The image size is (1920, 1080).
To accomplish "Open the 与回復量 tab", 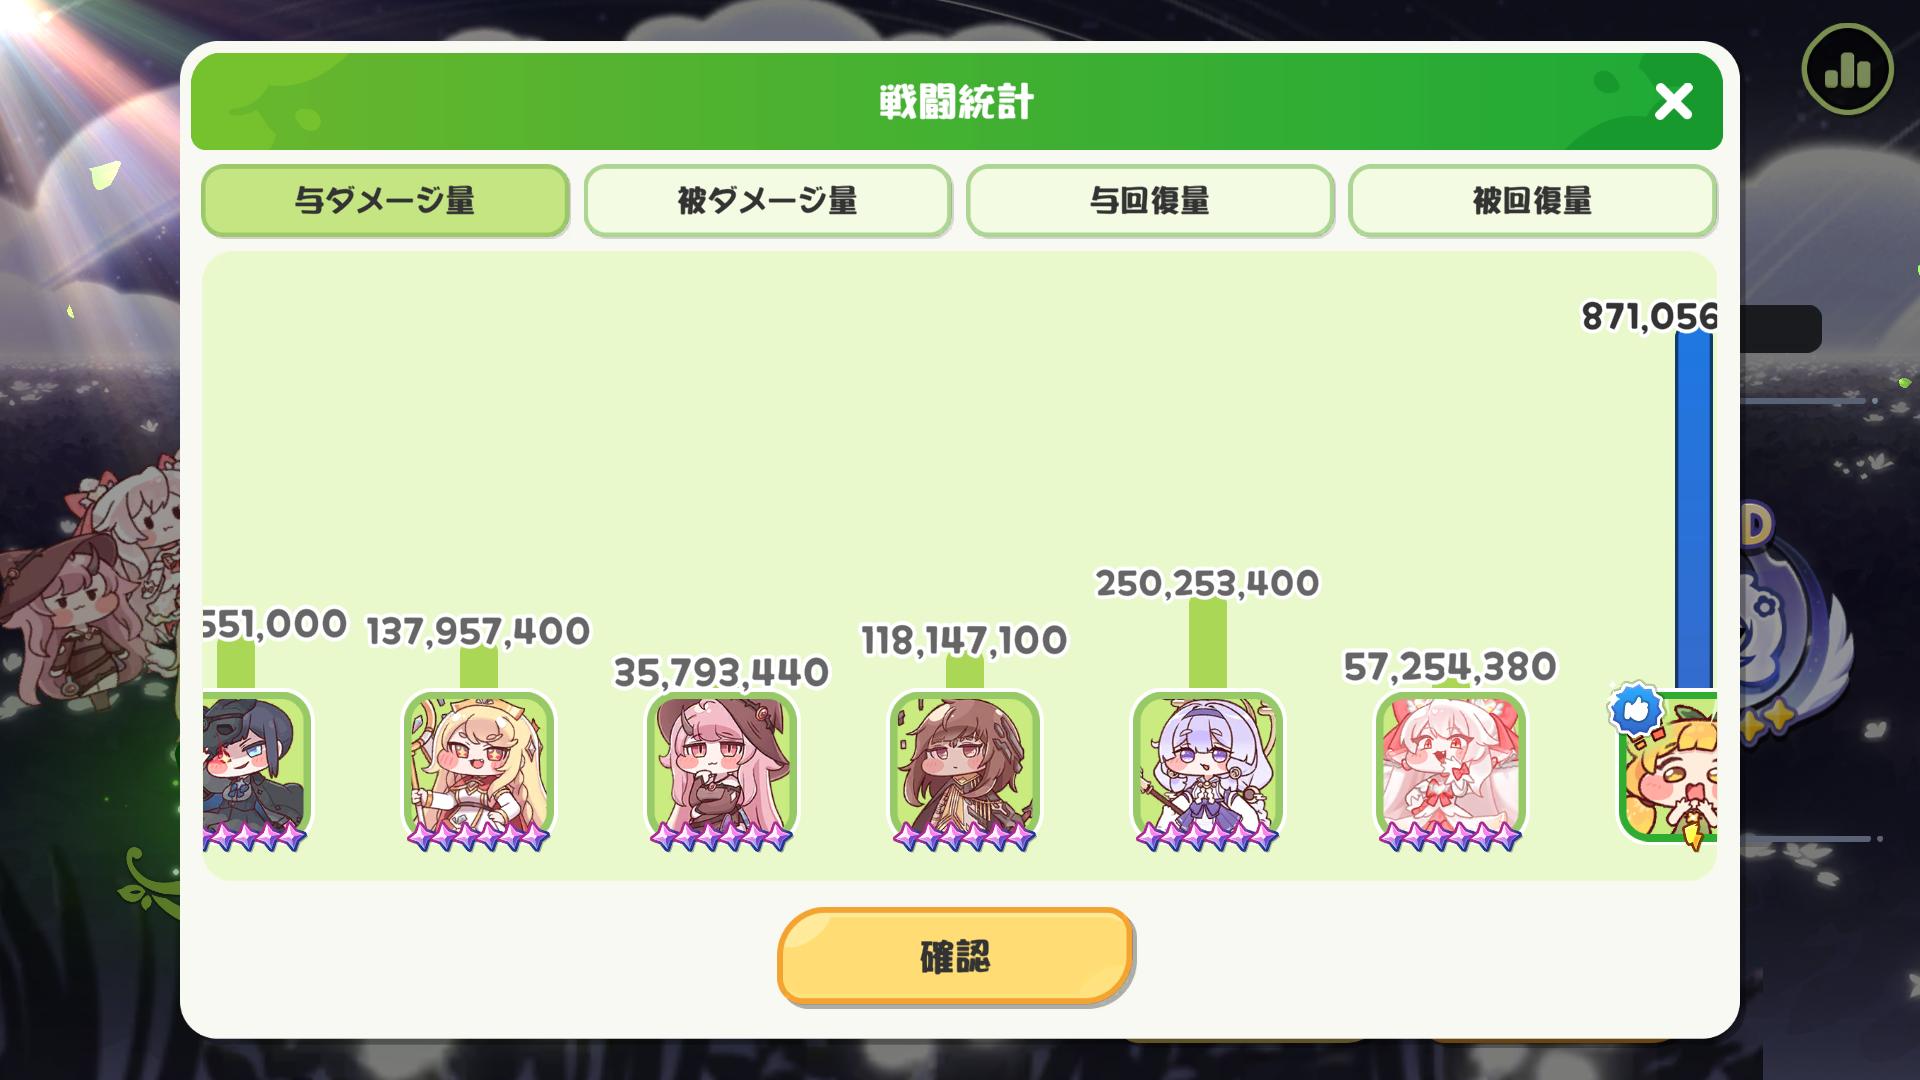I will tap(1150, 201).
